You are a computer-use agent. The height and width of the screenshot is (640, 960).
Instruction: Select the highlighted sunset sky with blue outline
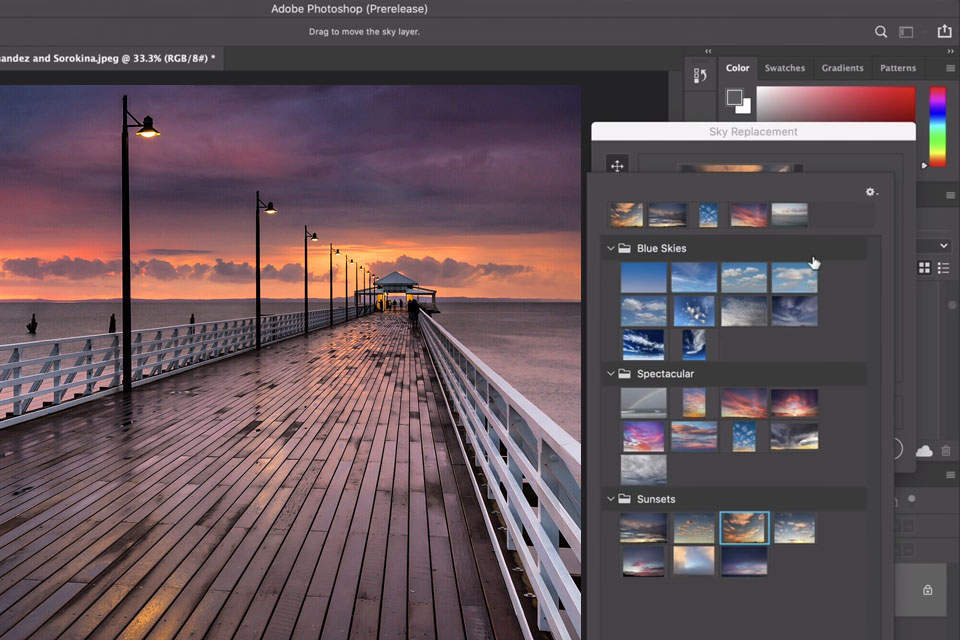pos(744,528)
